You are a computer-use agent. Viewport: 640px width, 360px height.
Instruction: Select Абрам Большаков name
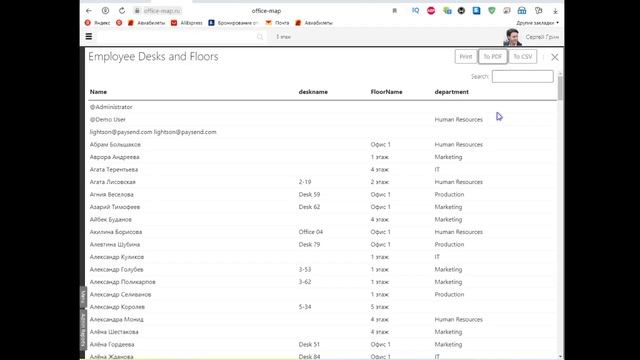[115, 144]
